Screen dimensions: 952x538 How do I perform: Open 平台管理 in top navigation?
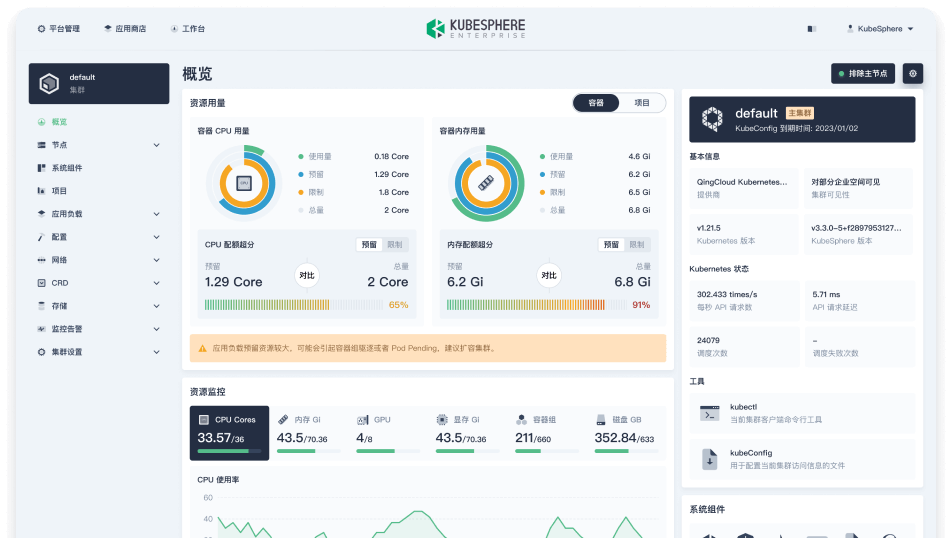(58, 29)
